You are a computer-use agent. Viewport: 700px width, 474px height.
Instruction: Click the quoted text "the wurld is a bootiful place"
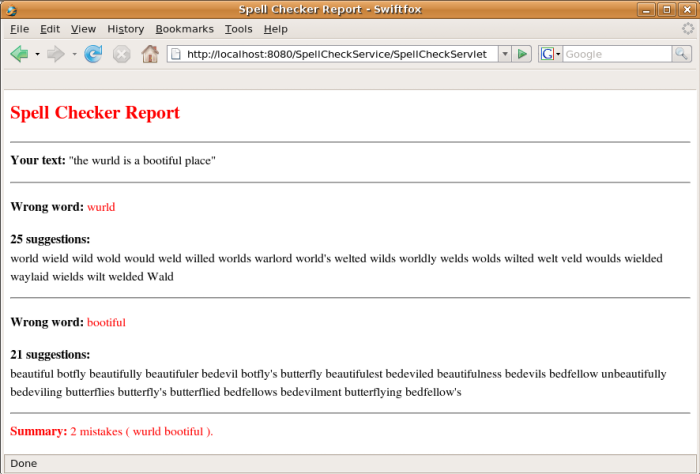pos(142,160)
